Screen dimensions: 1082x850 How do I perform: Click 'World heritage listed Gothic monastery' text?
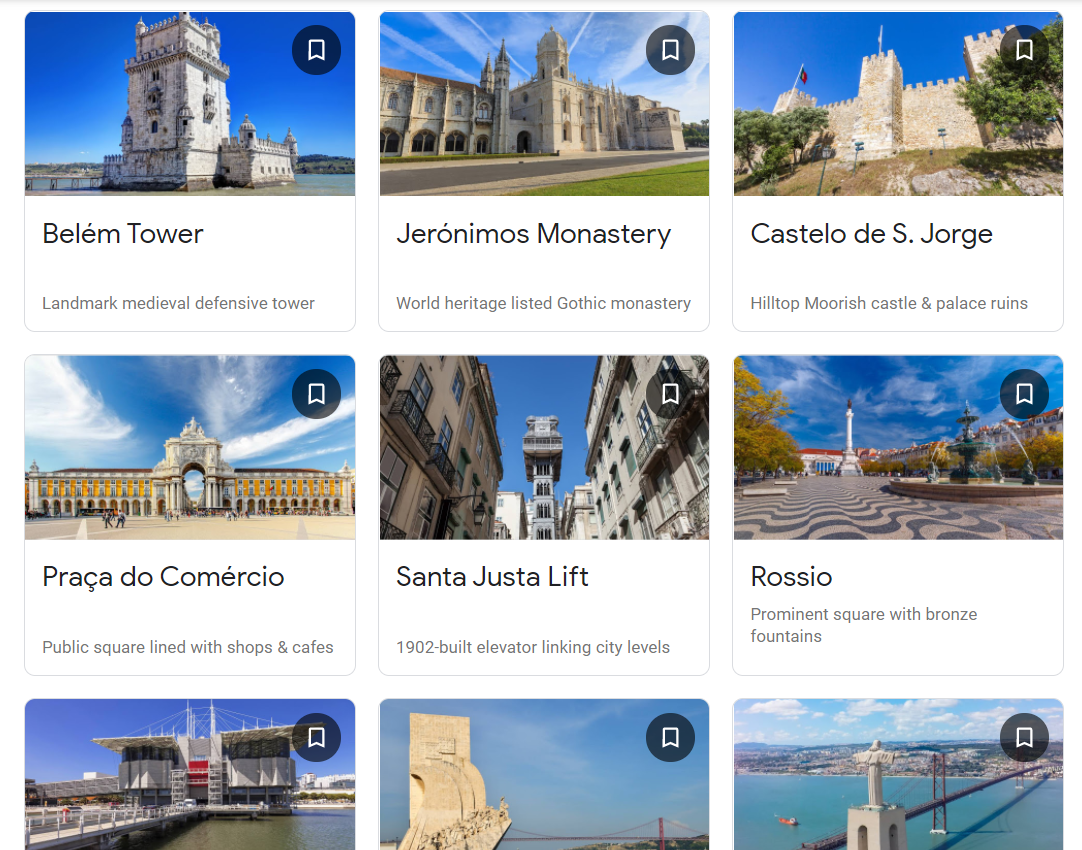543,303
